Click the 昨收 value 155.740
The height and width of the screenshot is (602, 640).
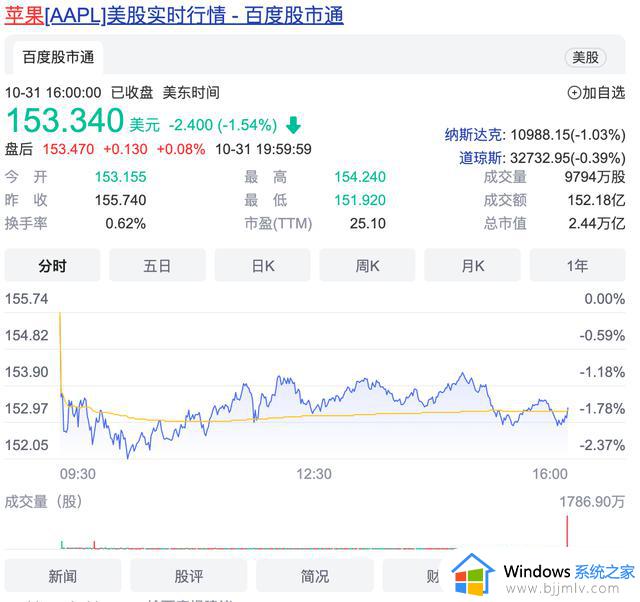click(120, 200)
